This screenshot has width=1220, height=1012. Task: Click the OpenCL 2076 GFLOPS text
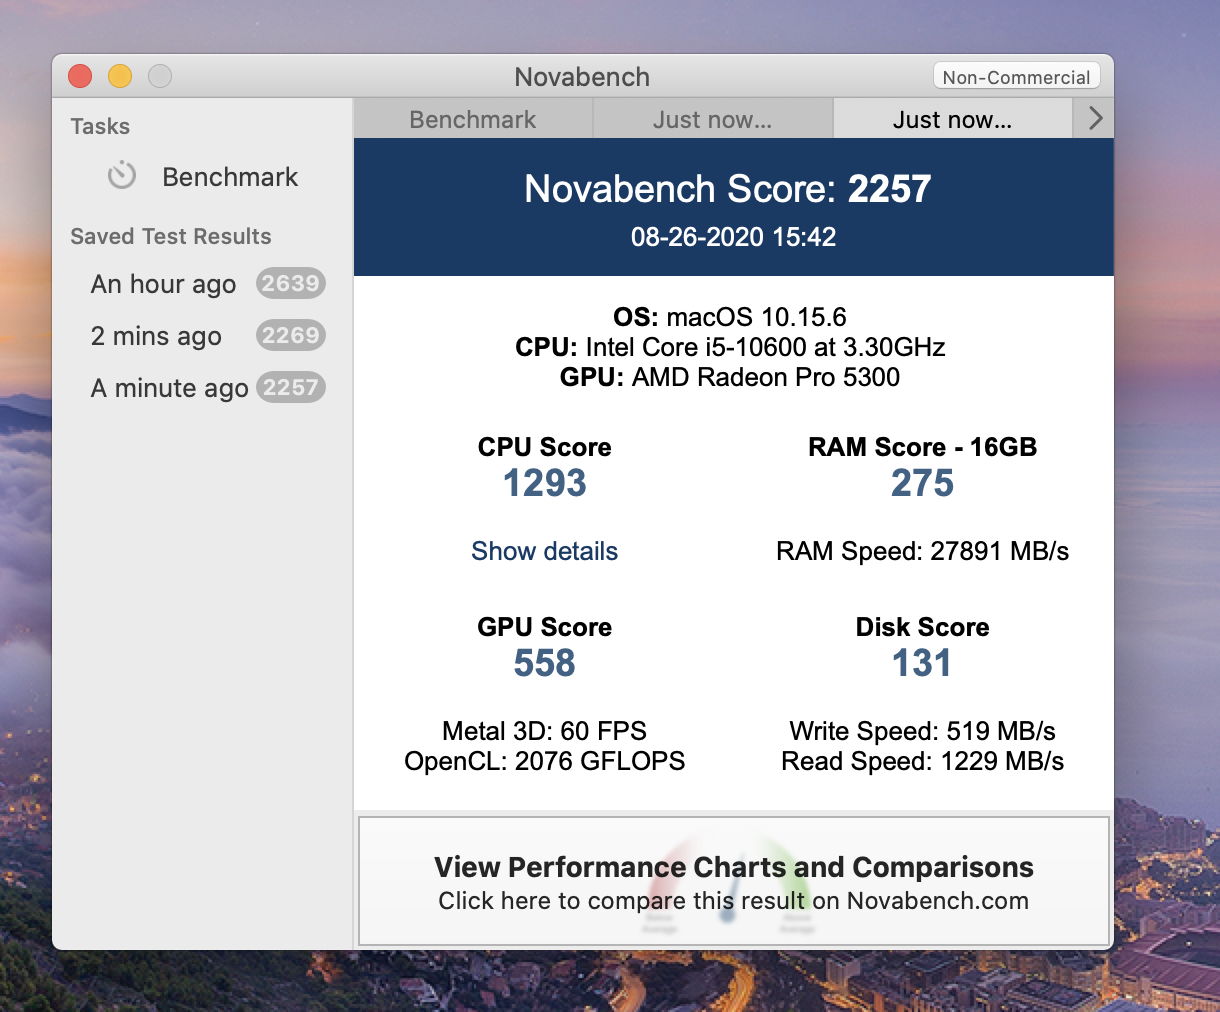tap(545, 761)
